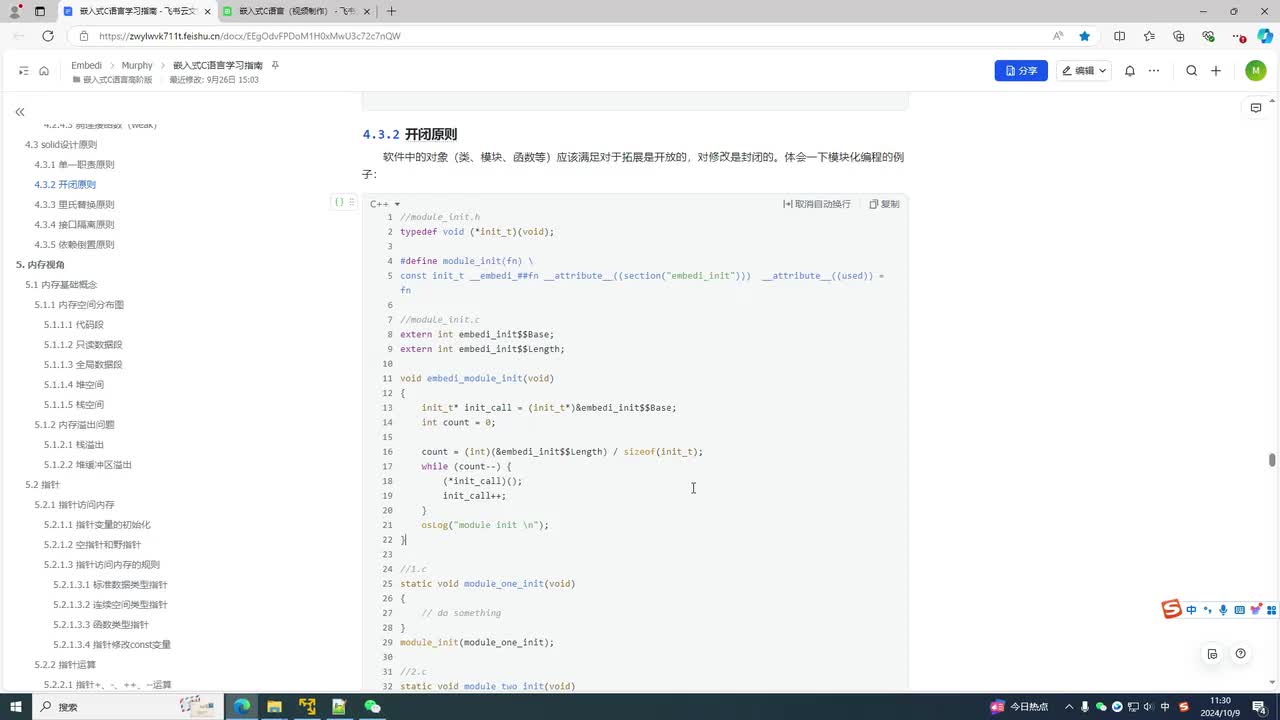Open the tab actions menu icon
Image resolution: width=1280 pixels, height=720 pixels.
[x=39, y=11]
